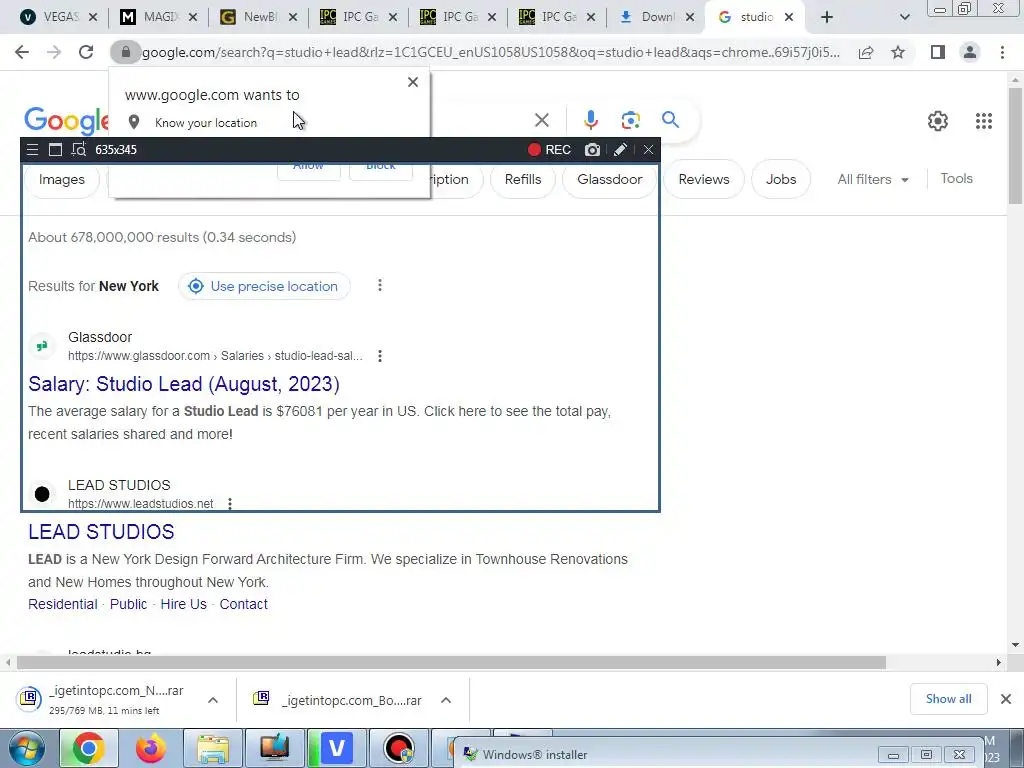Open more options beside precise location
The height and width of the screenshot is (768, 1024).
click(x=379, y=285)
